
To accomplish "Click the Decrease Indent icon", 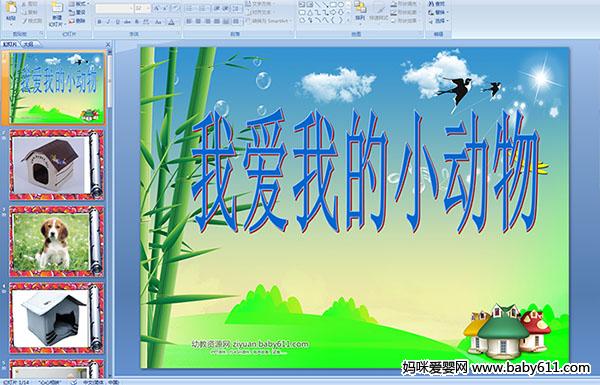I will click(217, 8).
